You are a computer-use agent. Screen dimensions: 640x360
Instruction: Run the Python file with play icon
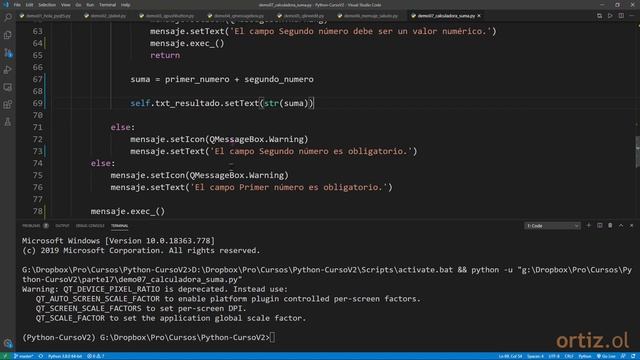(x=610, y=16)
